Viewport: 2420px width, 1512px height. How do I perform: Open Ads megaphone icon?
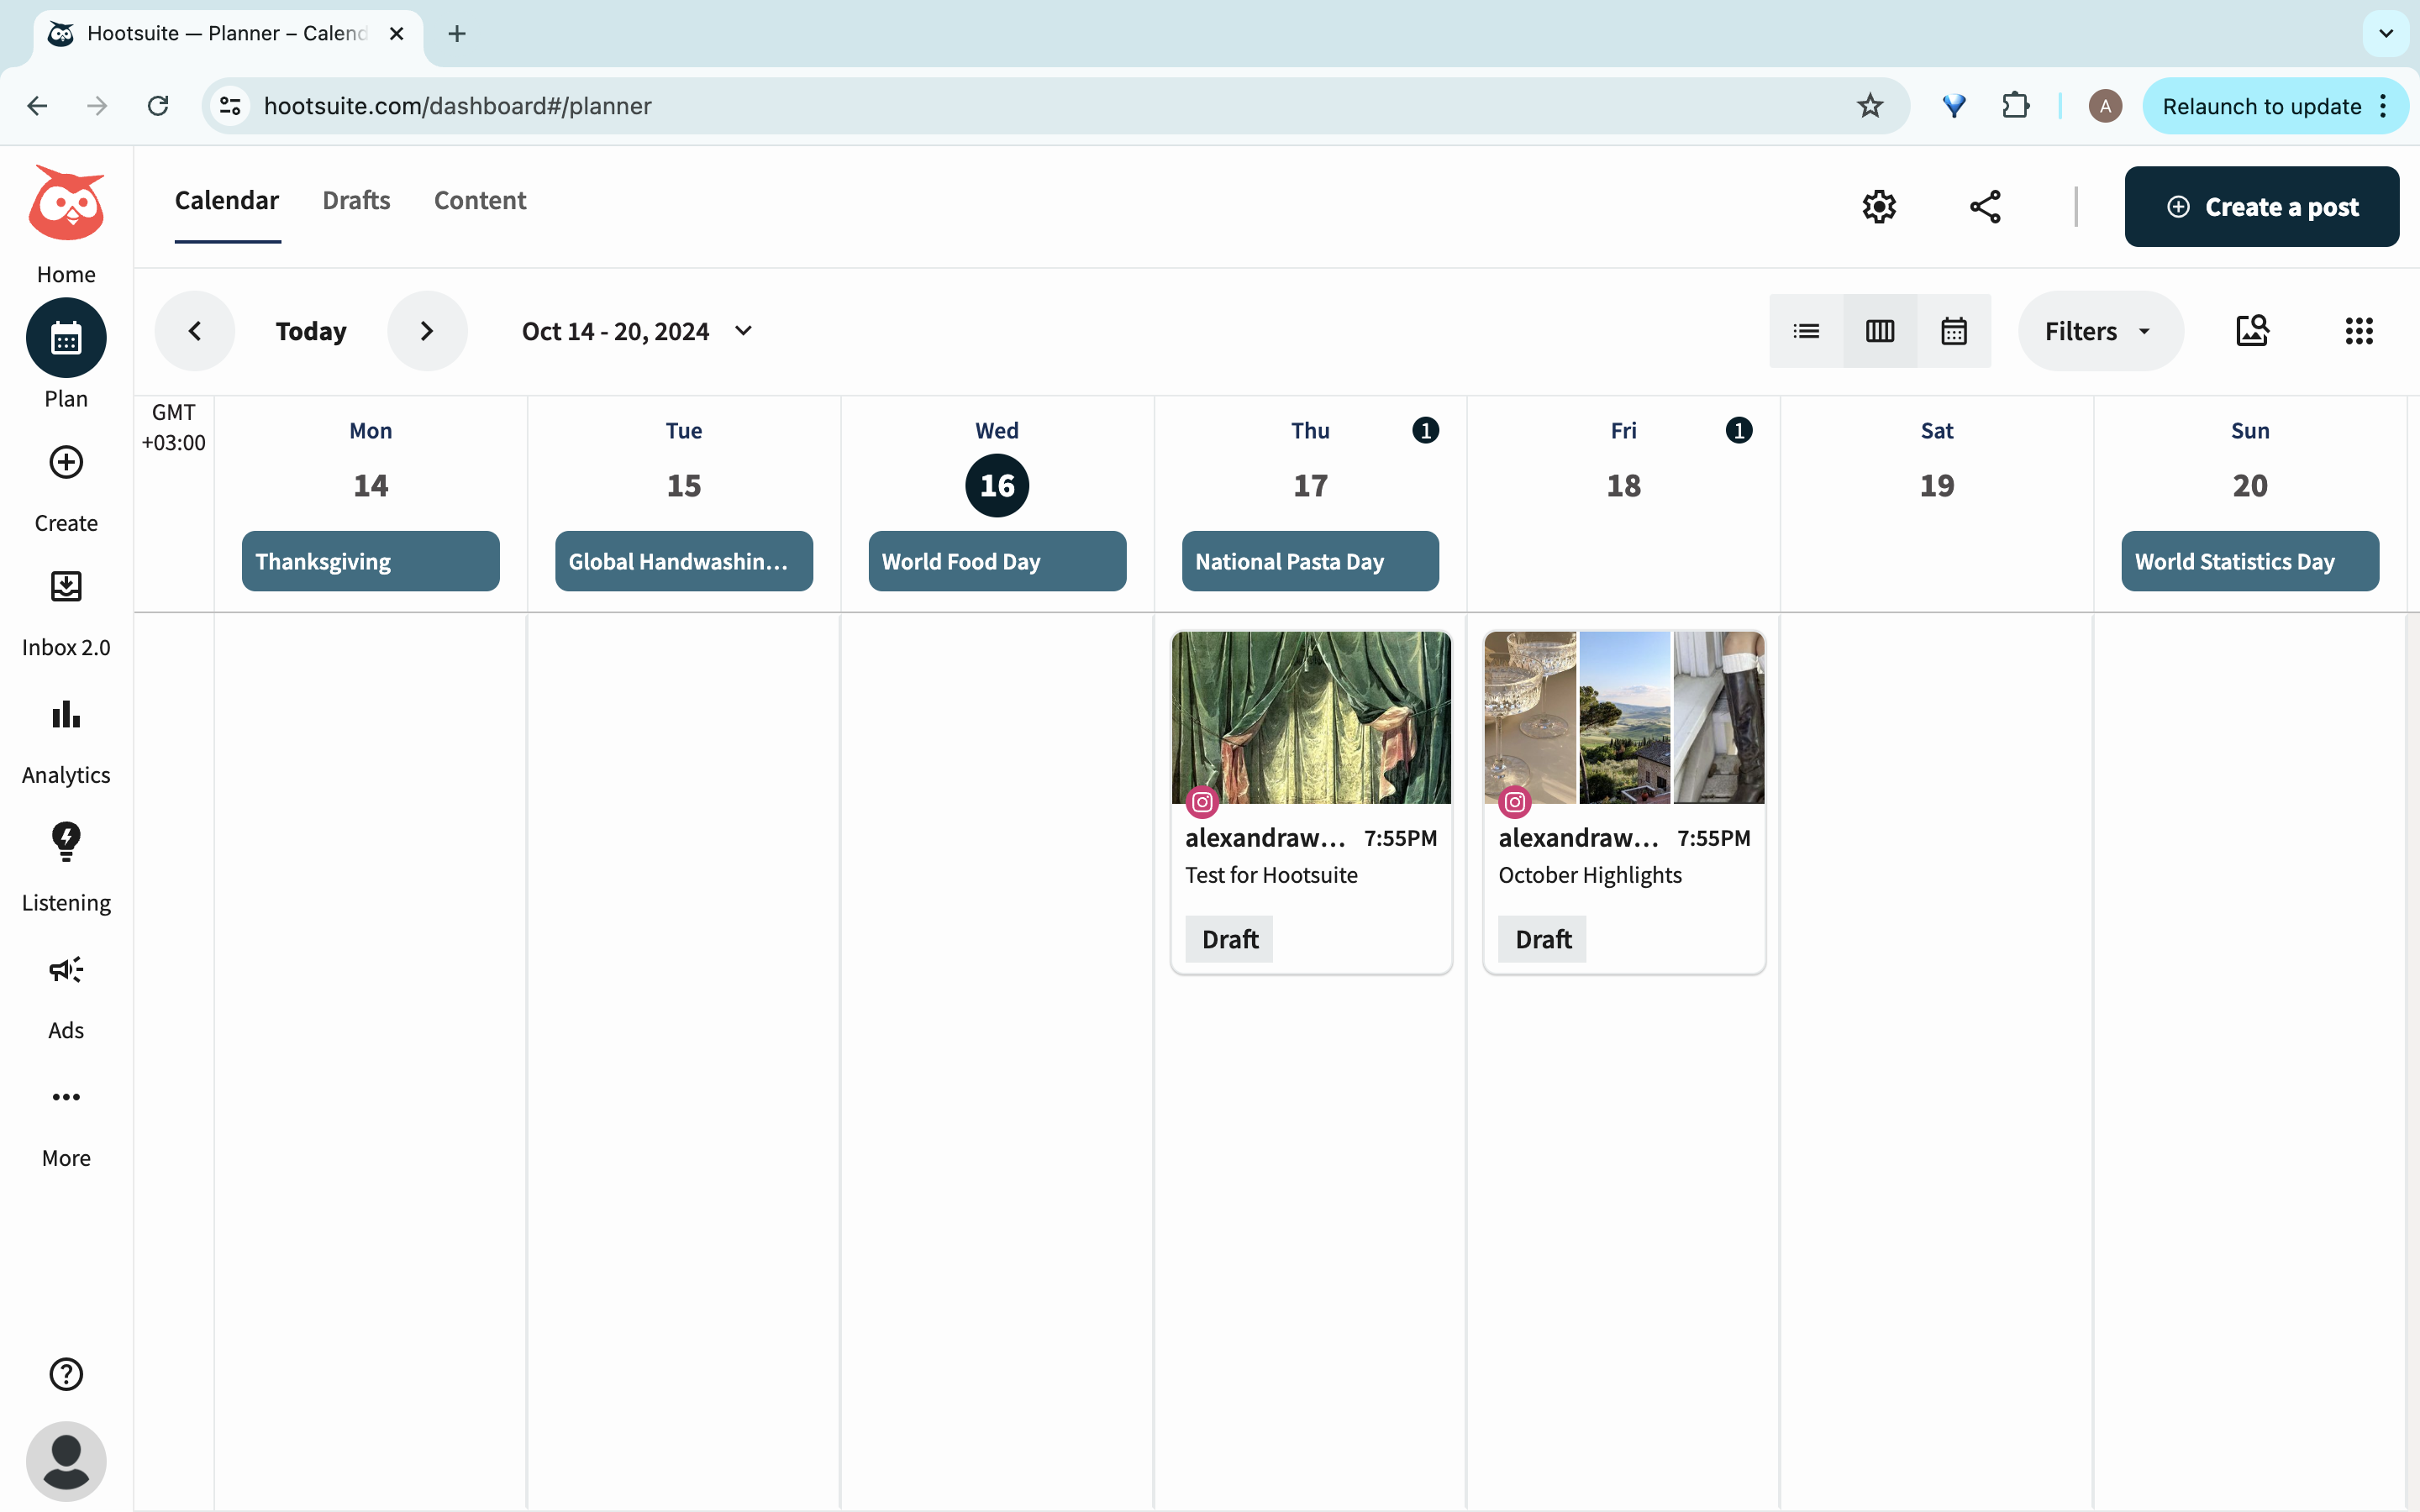click(66, 970)
